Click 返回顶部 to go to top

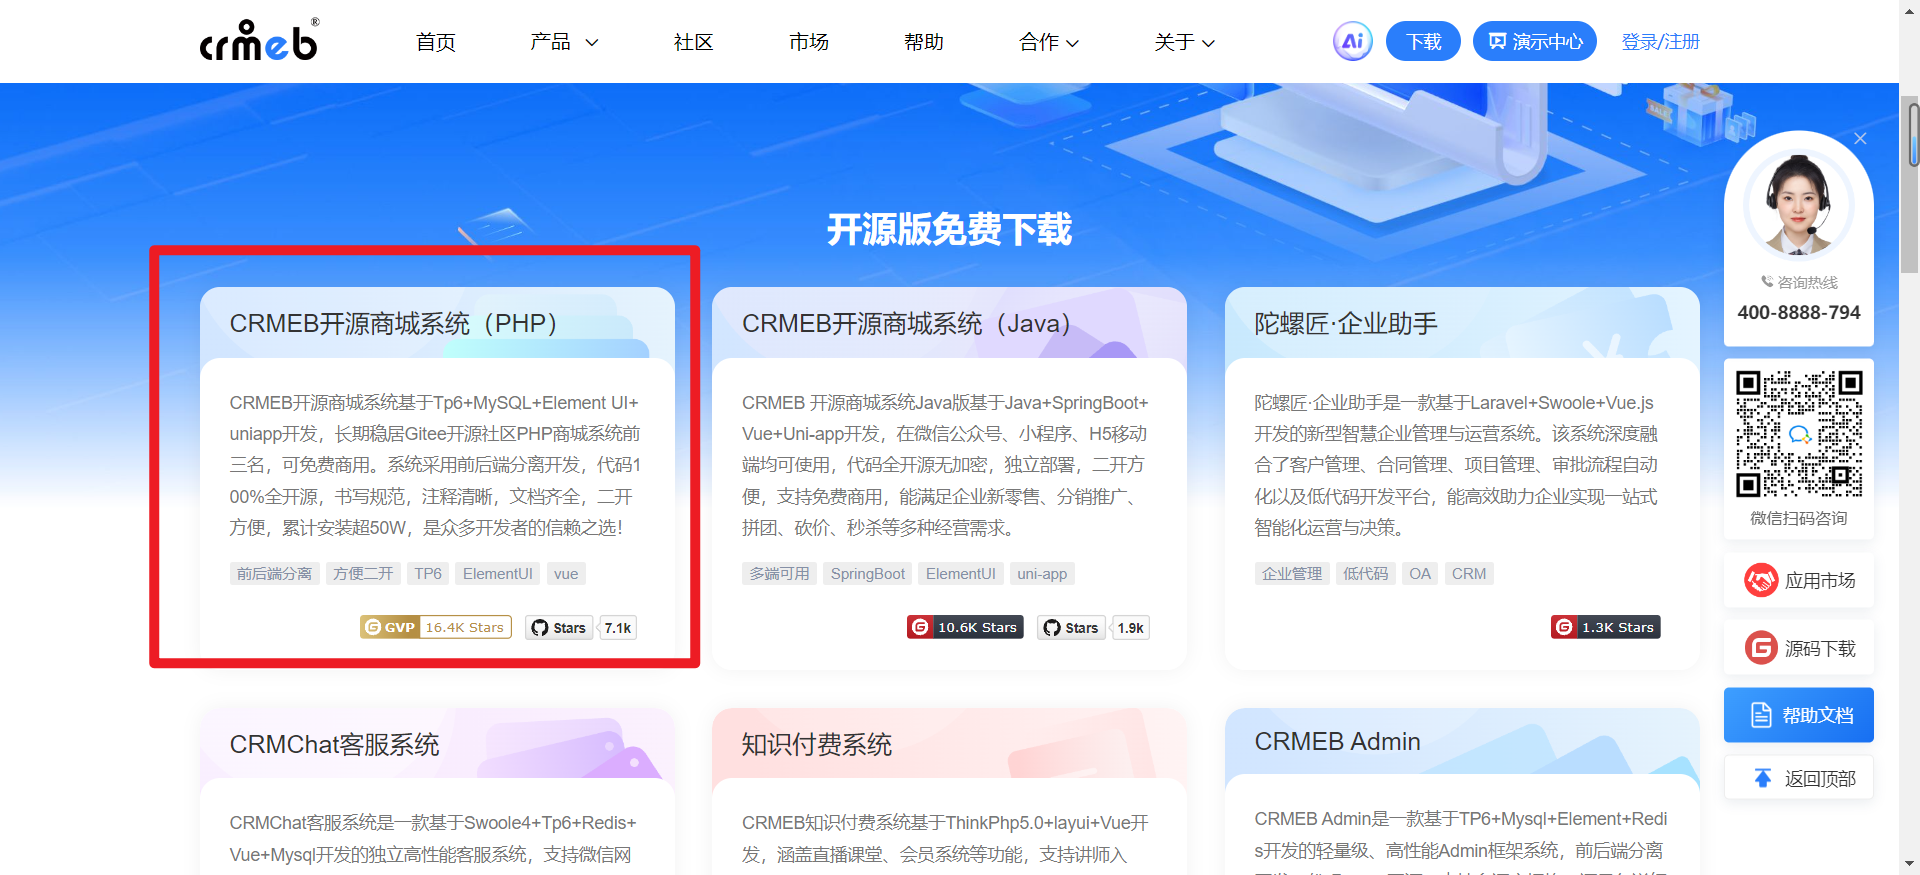pyautogui.click(x=1798, y=778)
